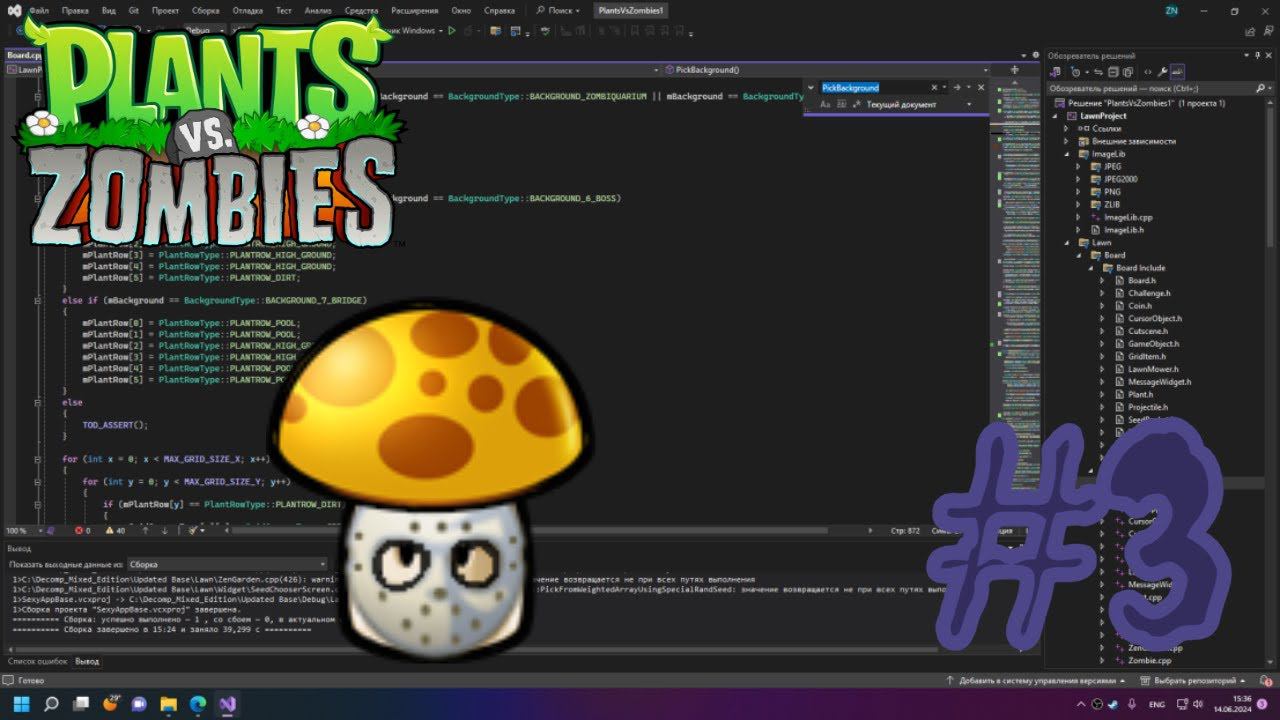The height and width of the screenshot is (720, 1280).
Task: Expand the Внешние зависимости node
Action: coord(1066,141)
